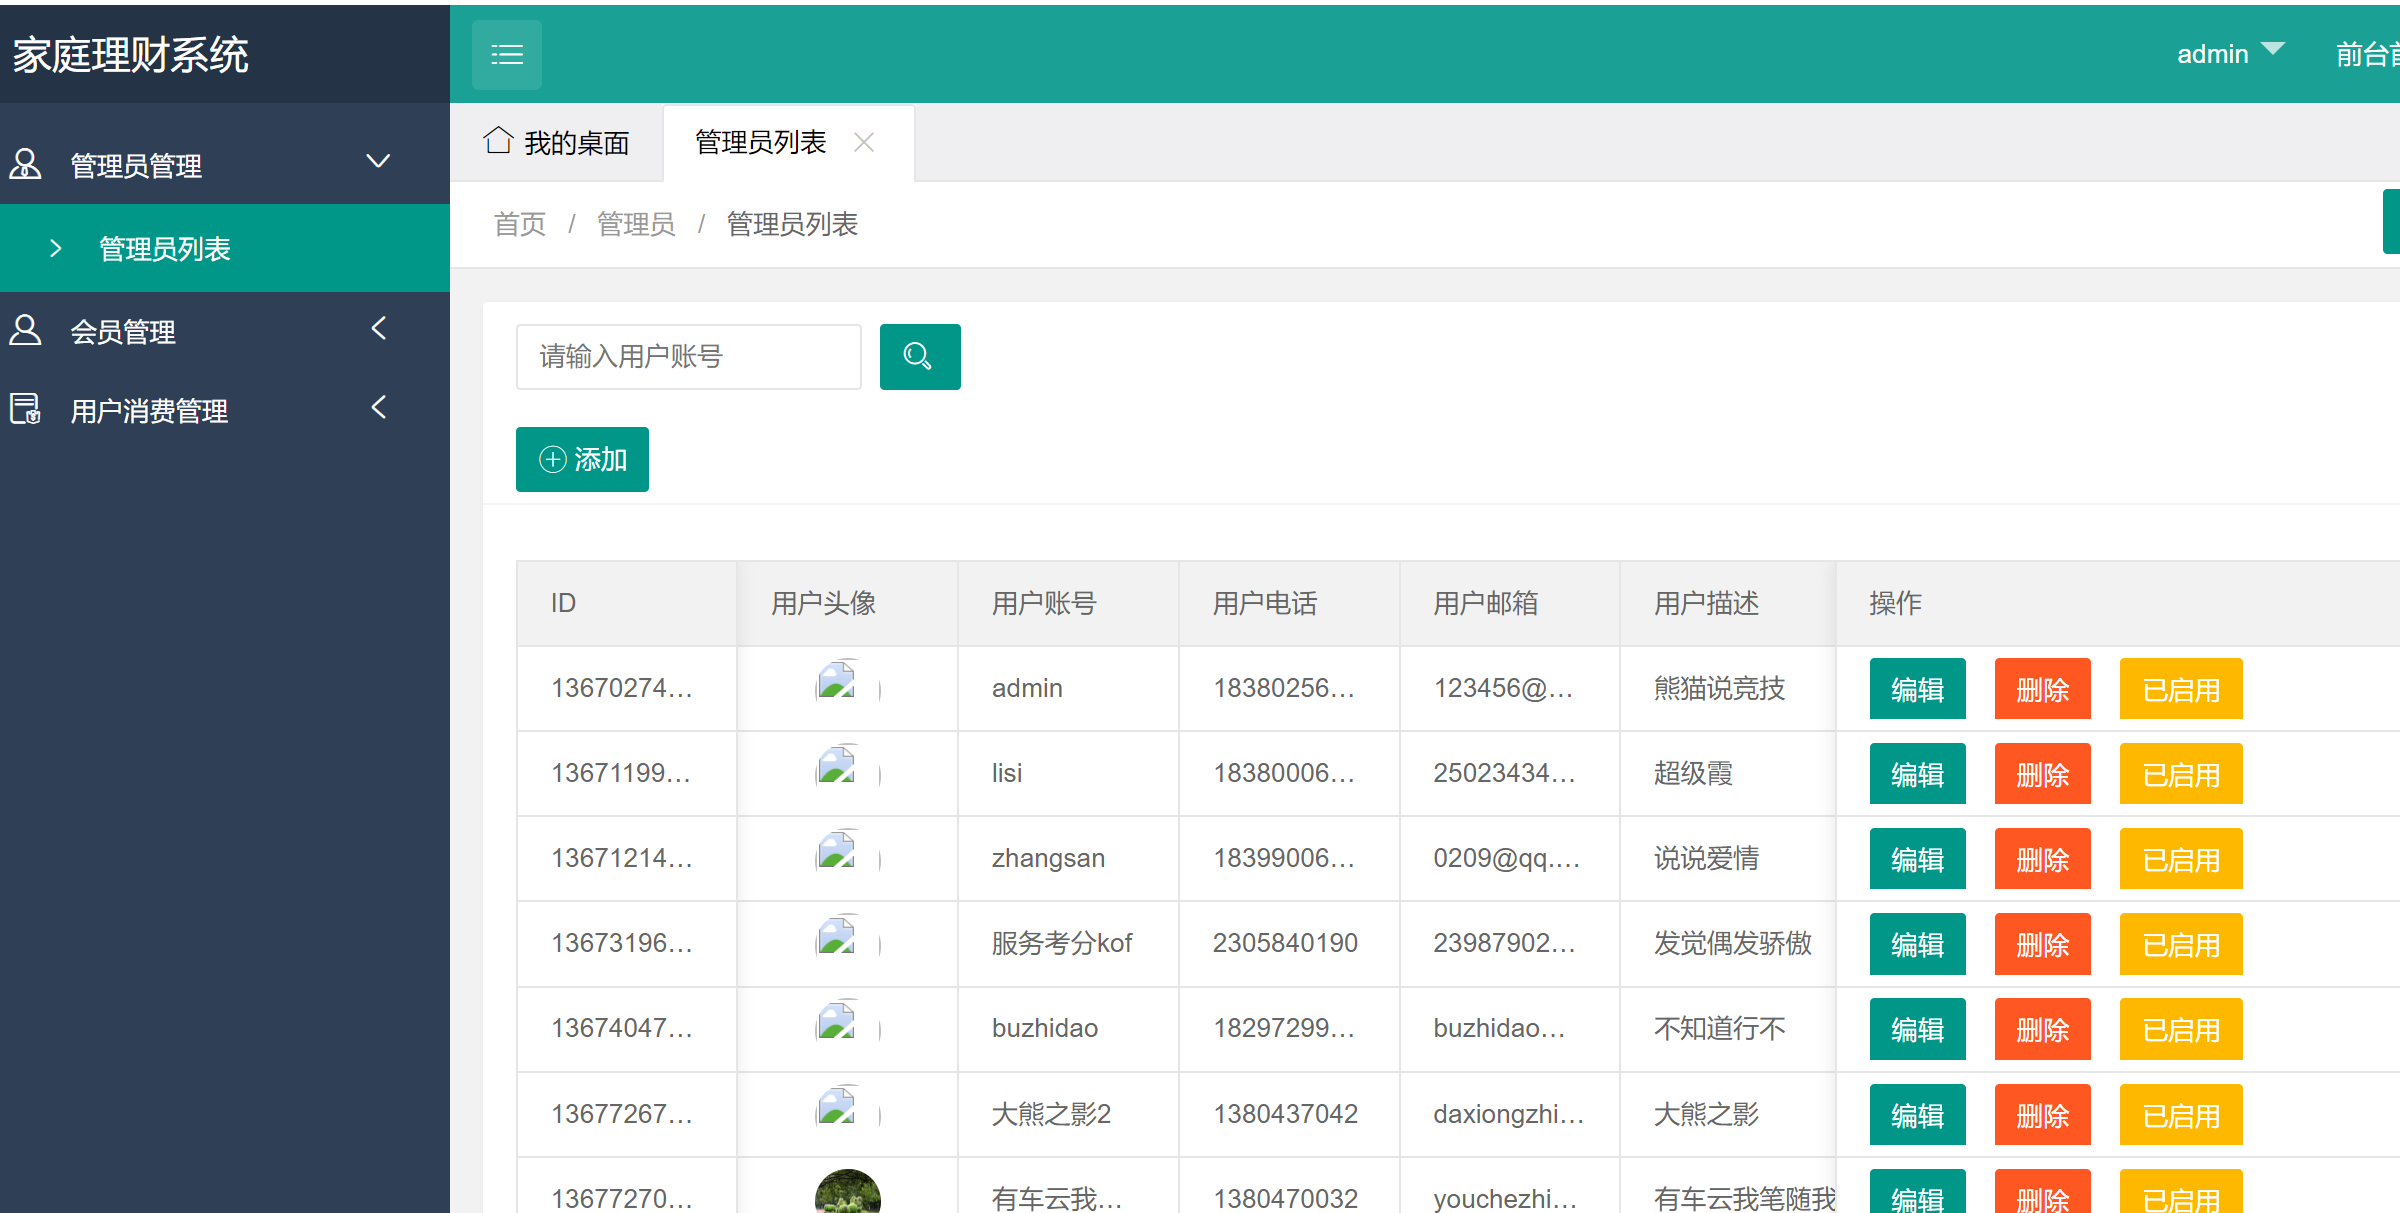Edit the 服务考分kof user row
2400x1213 pixels.
click(1917, 944)
